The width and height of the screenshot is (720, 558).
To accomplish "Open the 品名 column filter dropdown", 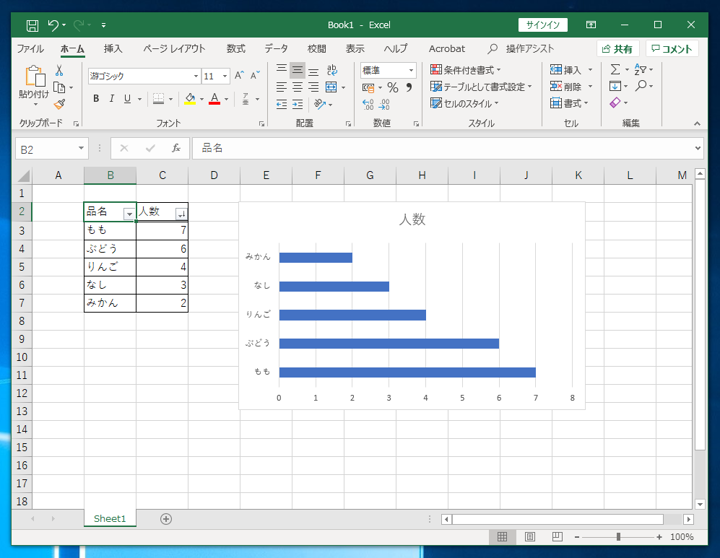I will point(129,214).
